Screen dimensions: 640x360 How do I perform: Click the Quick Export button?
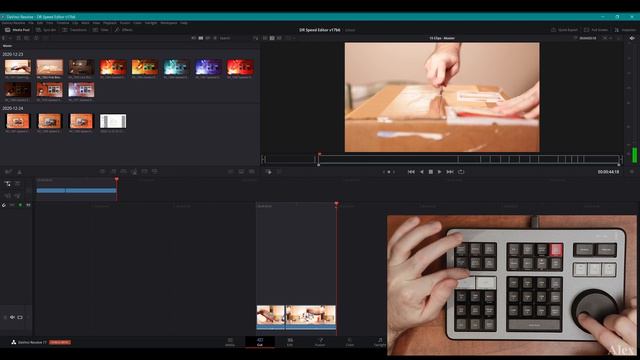564,30
